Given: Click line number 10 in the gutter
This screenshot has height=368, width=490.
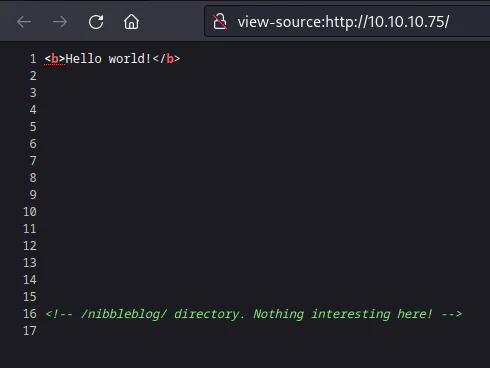Looking at the screenshot, I should click(30, 212).
